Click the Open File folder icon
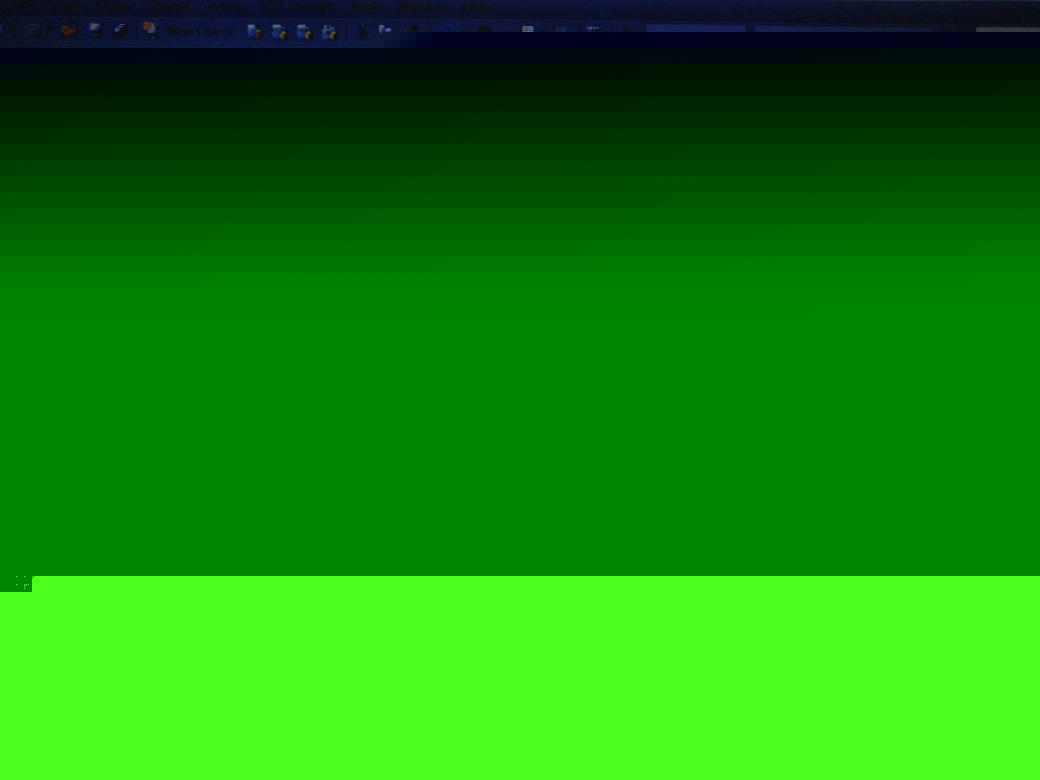Screen dimensions: 1040x780 coord(68,30)
